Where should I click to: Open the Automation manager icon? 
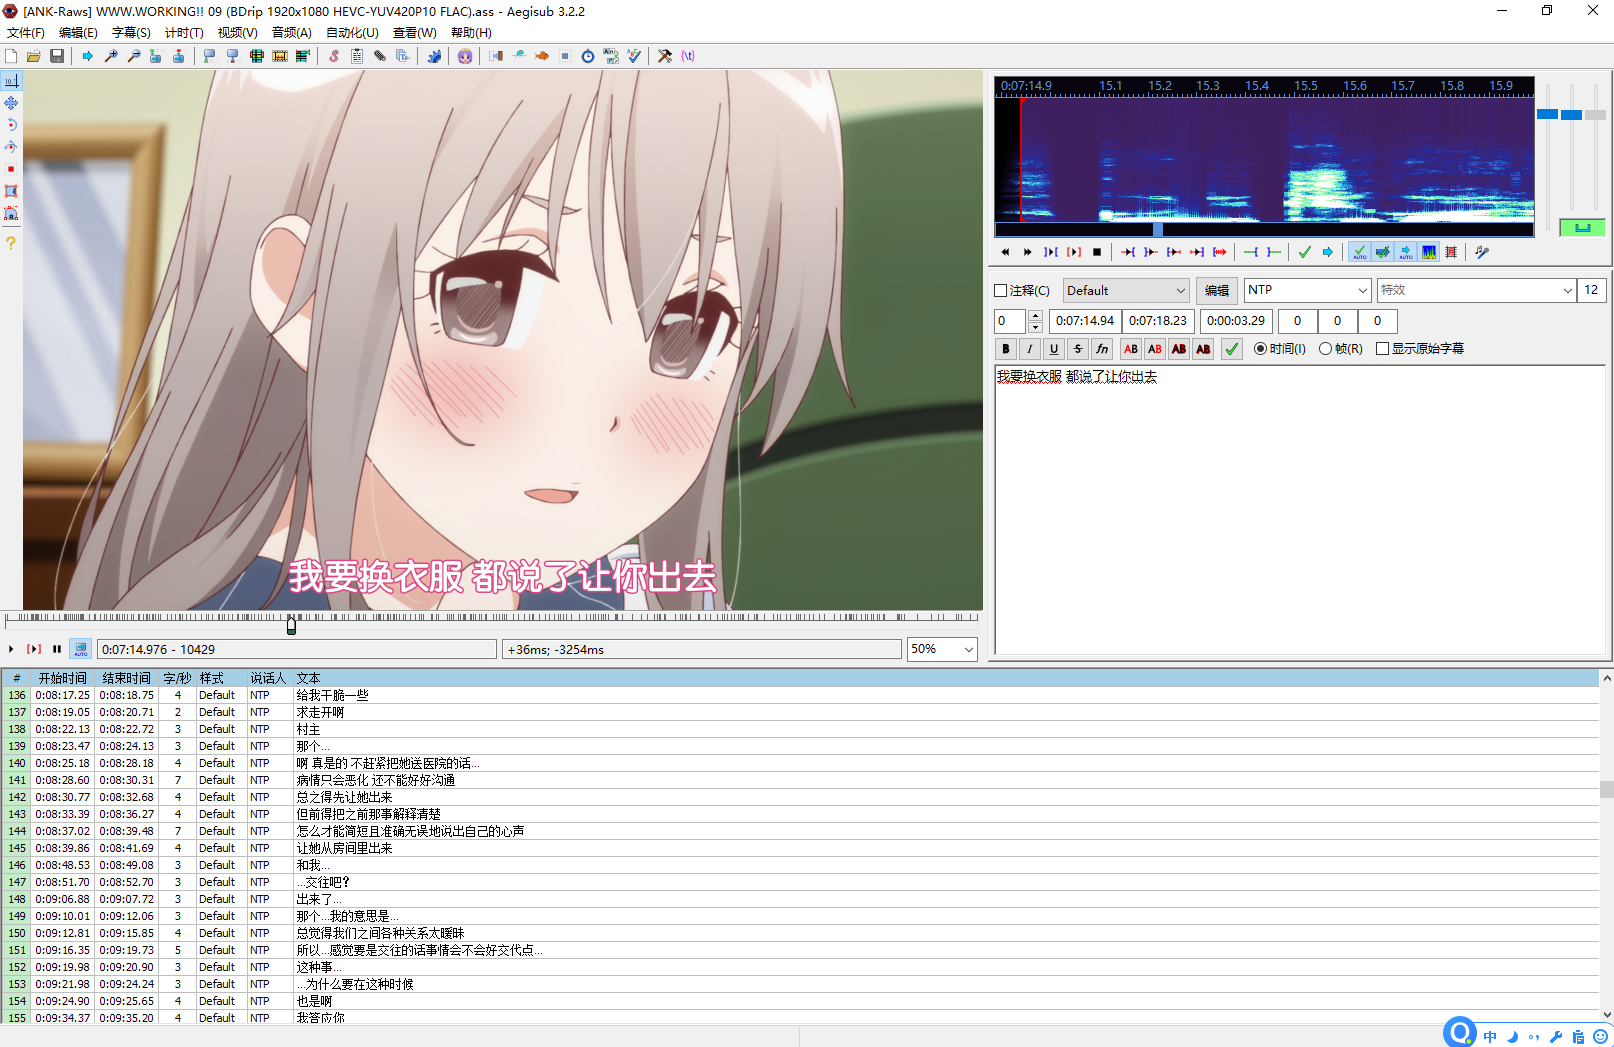click(x=434, y=56)
